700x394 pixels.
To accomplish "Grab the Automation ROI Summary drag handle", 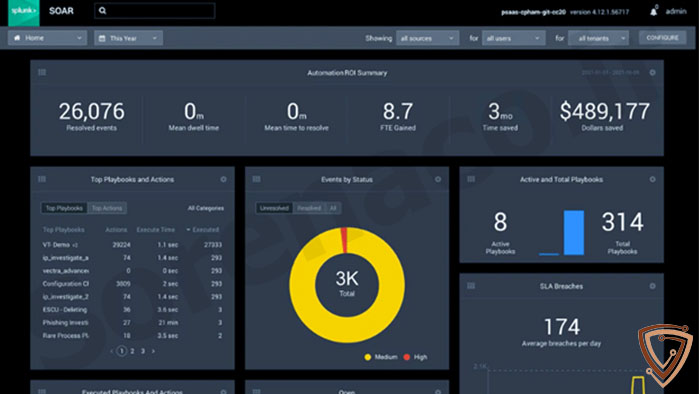I will [42, 72].
